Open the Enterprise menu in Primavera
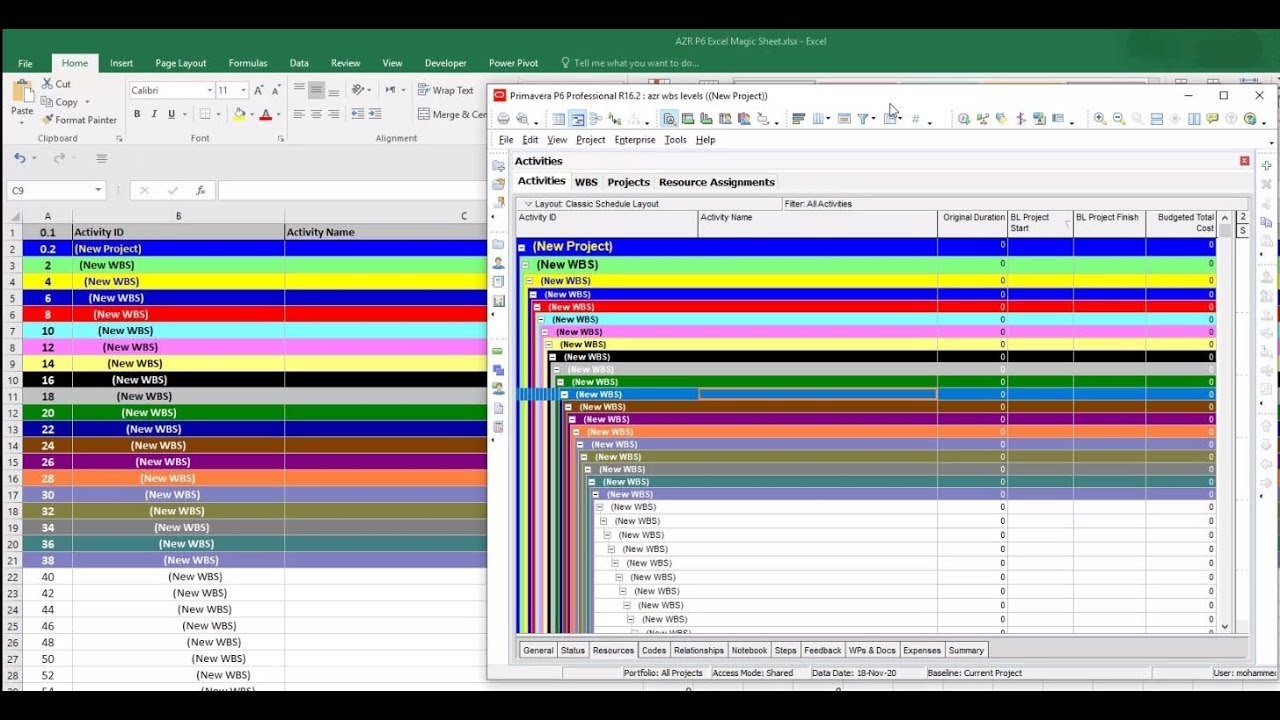 coord(635,140)
